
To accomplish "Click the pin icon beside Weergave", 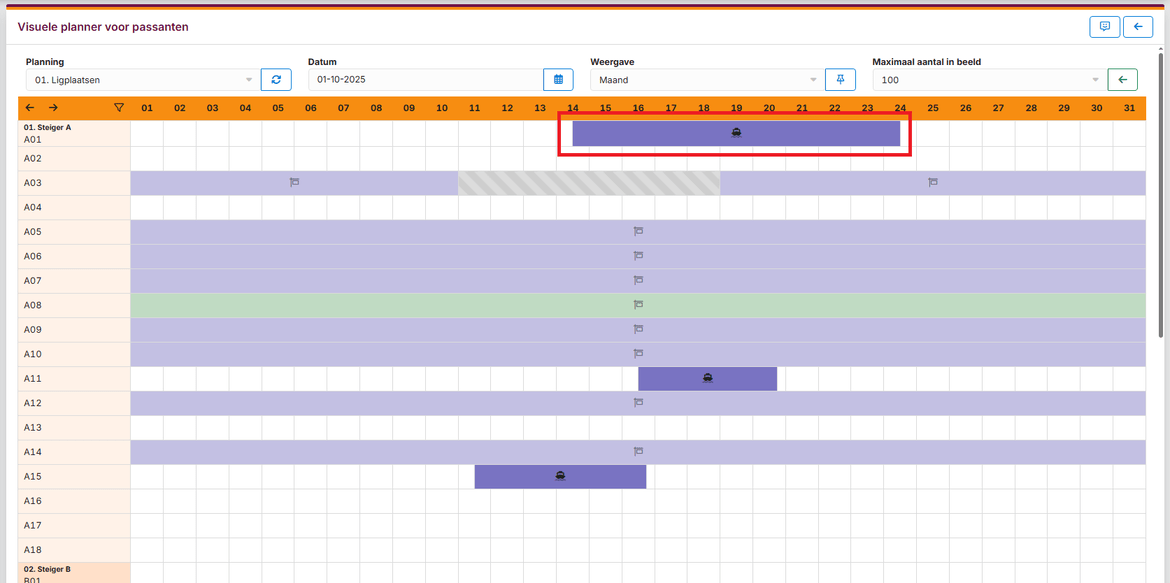I will coord(840,80).
